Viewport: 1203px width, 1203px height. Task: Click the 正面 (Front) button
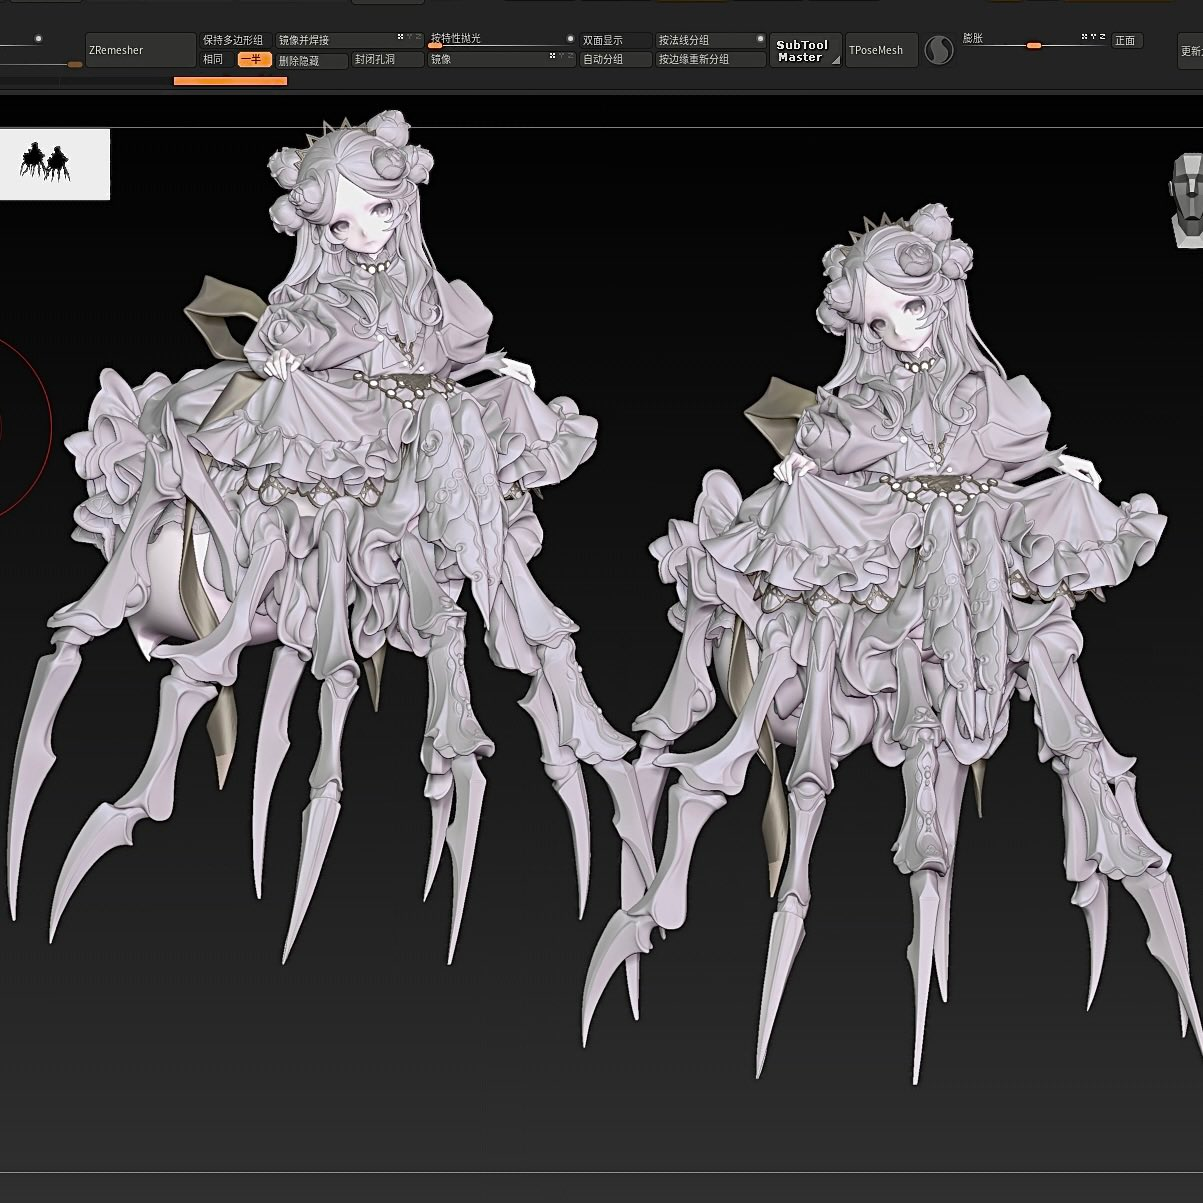pyautogui.click(x=1126, y=41)
